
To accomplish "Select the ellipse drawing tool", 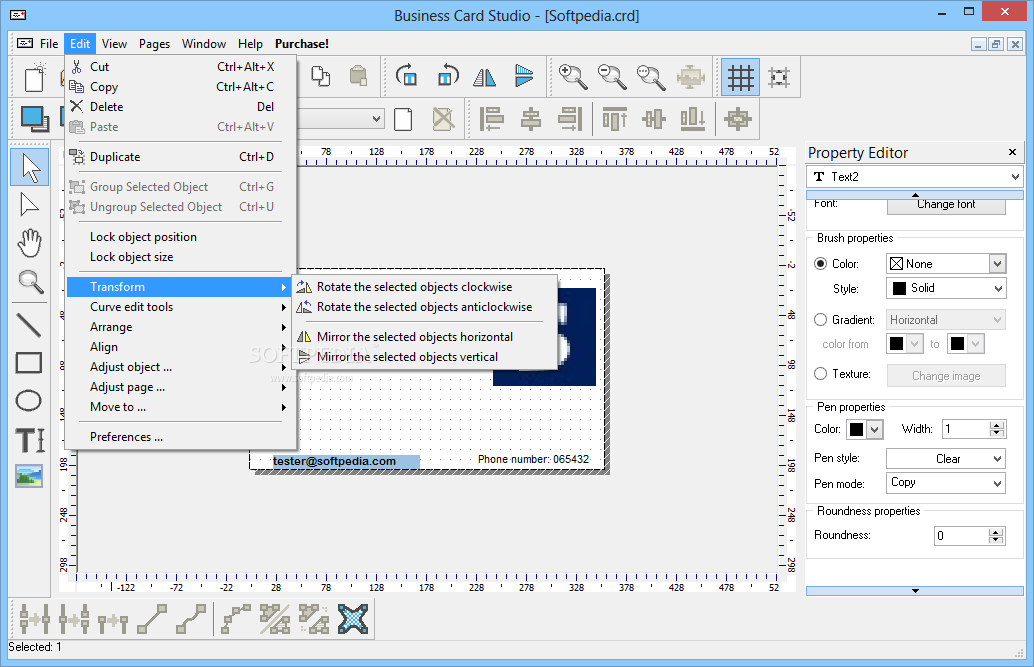I will click(x=29, y=400).
